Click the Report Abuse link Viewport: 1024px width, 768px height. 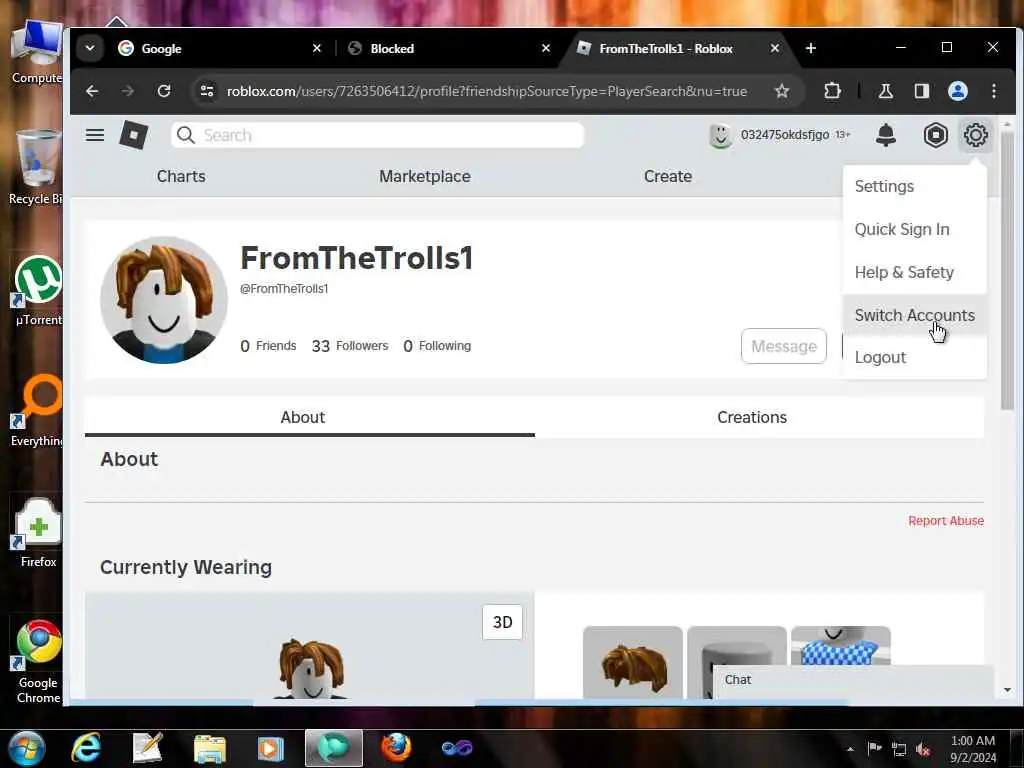(x=946, y=520)
